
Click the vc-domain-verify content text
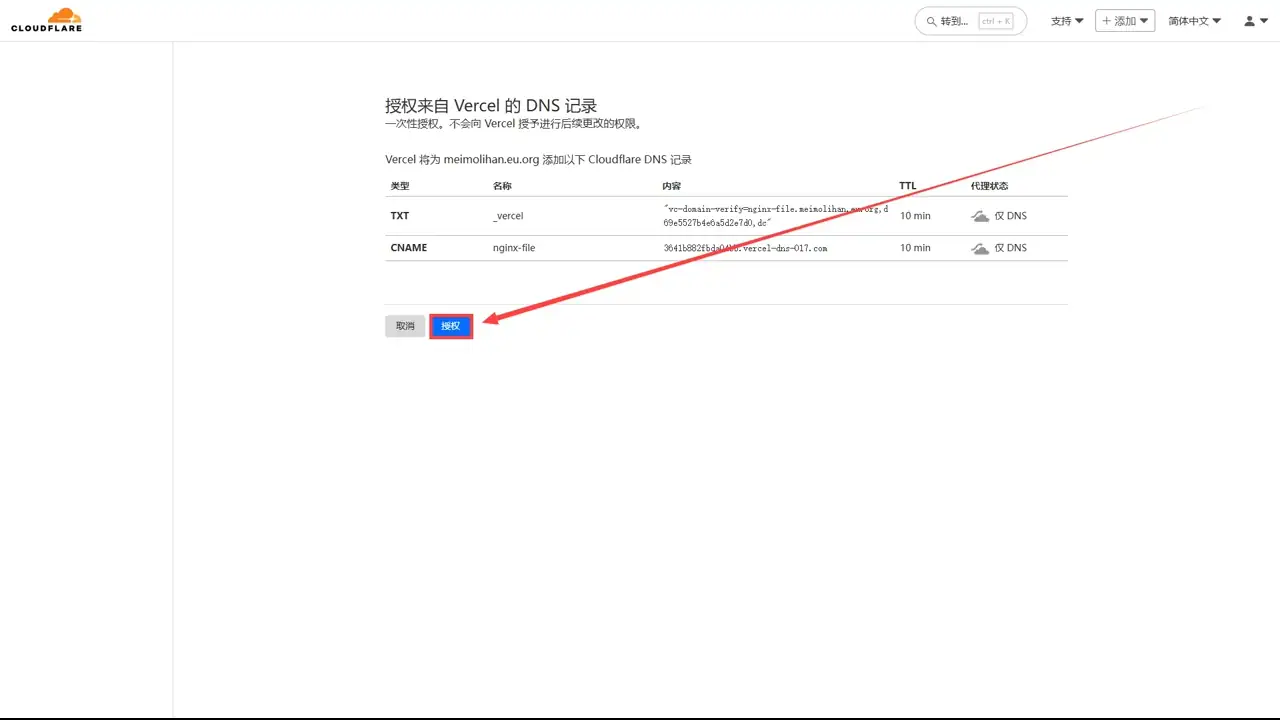[x=776, y=216]
